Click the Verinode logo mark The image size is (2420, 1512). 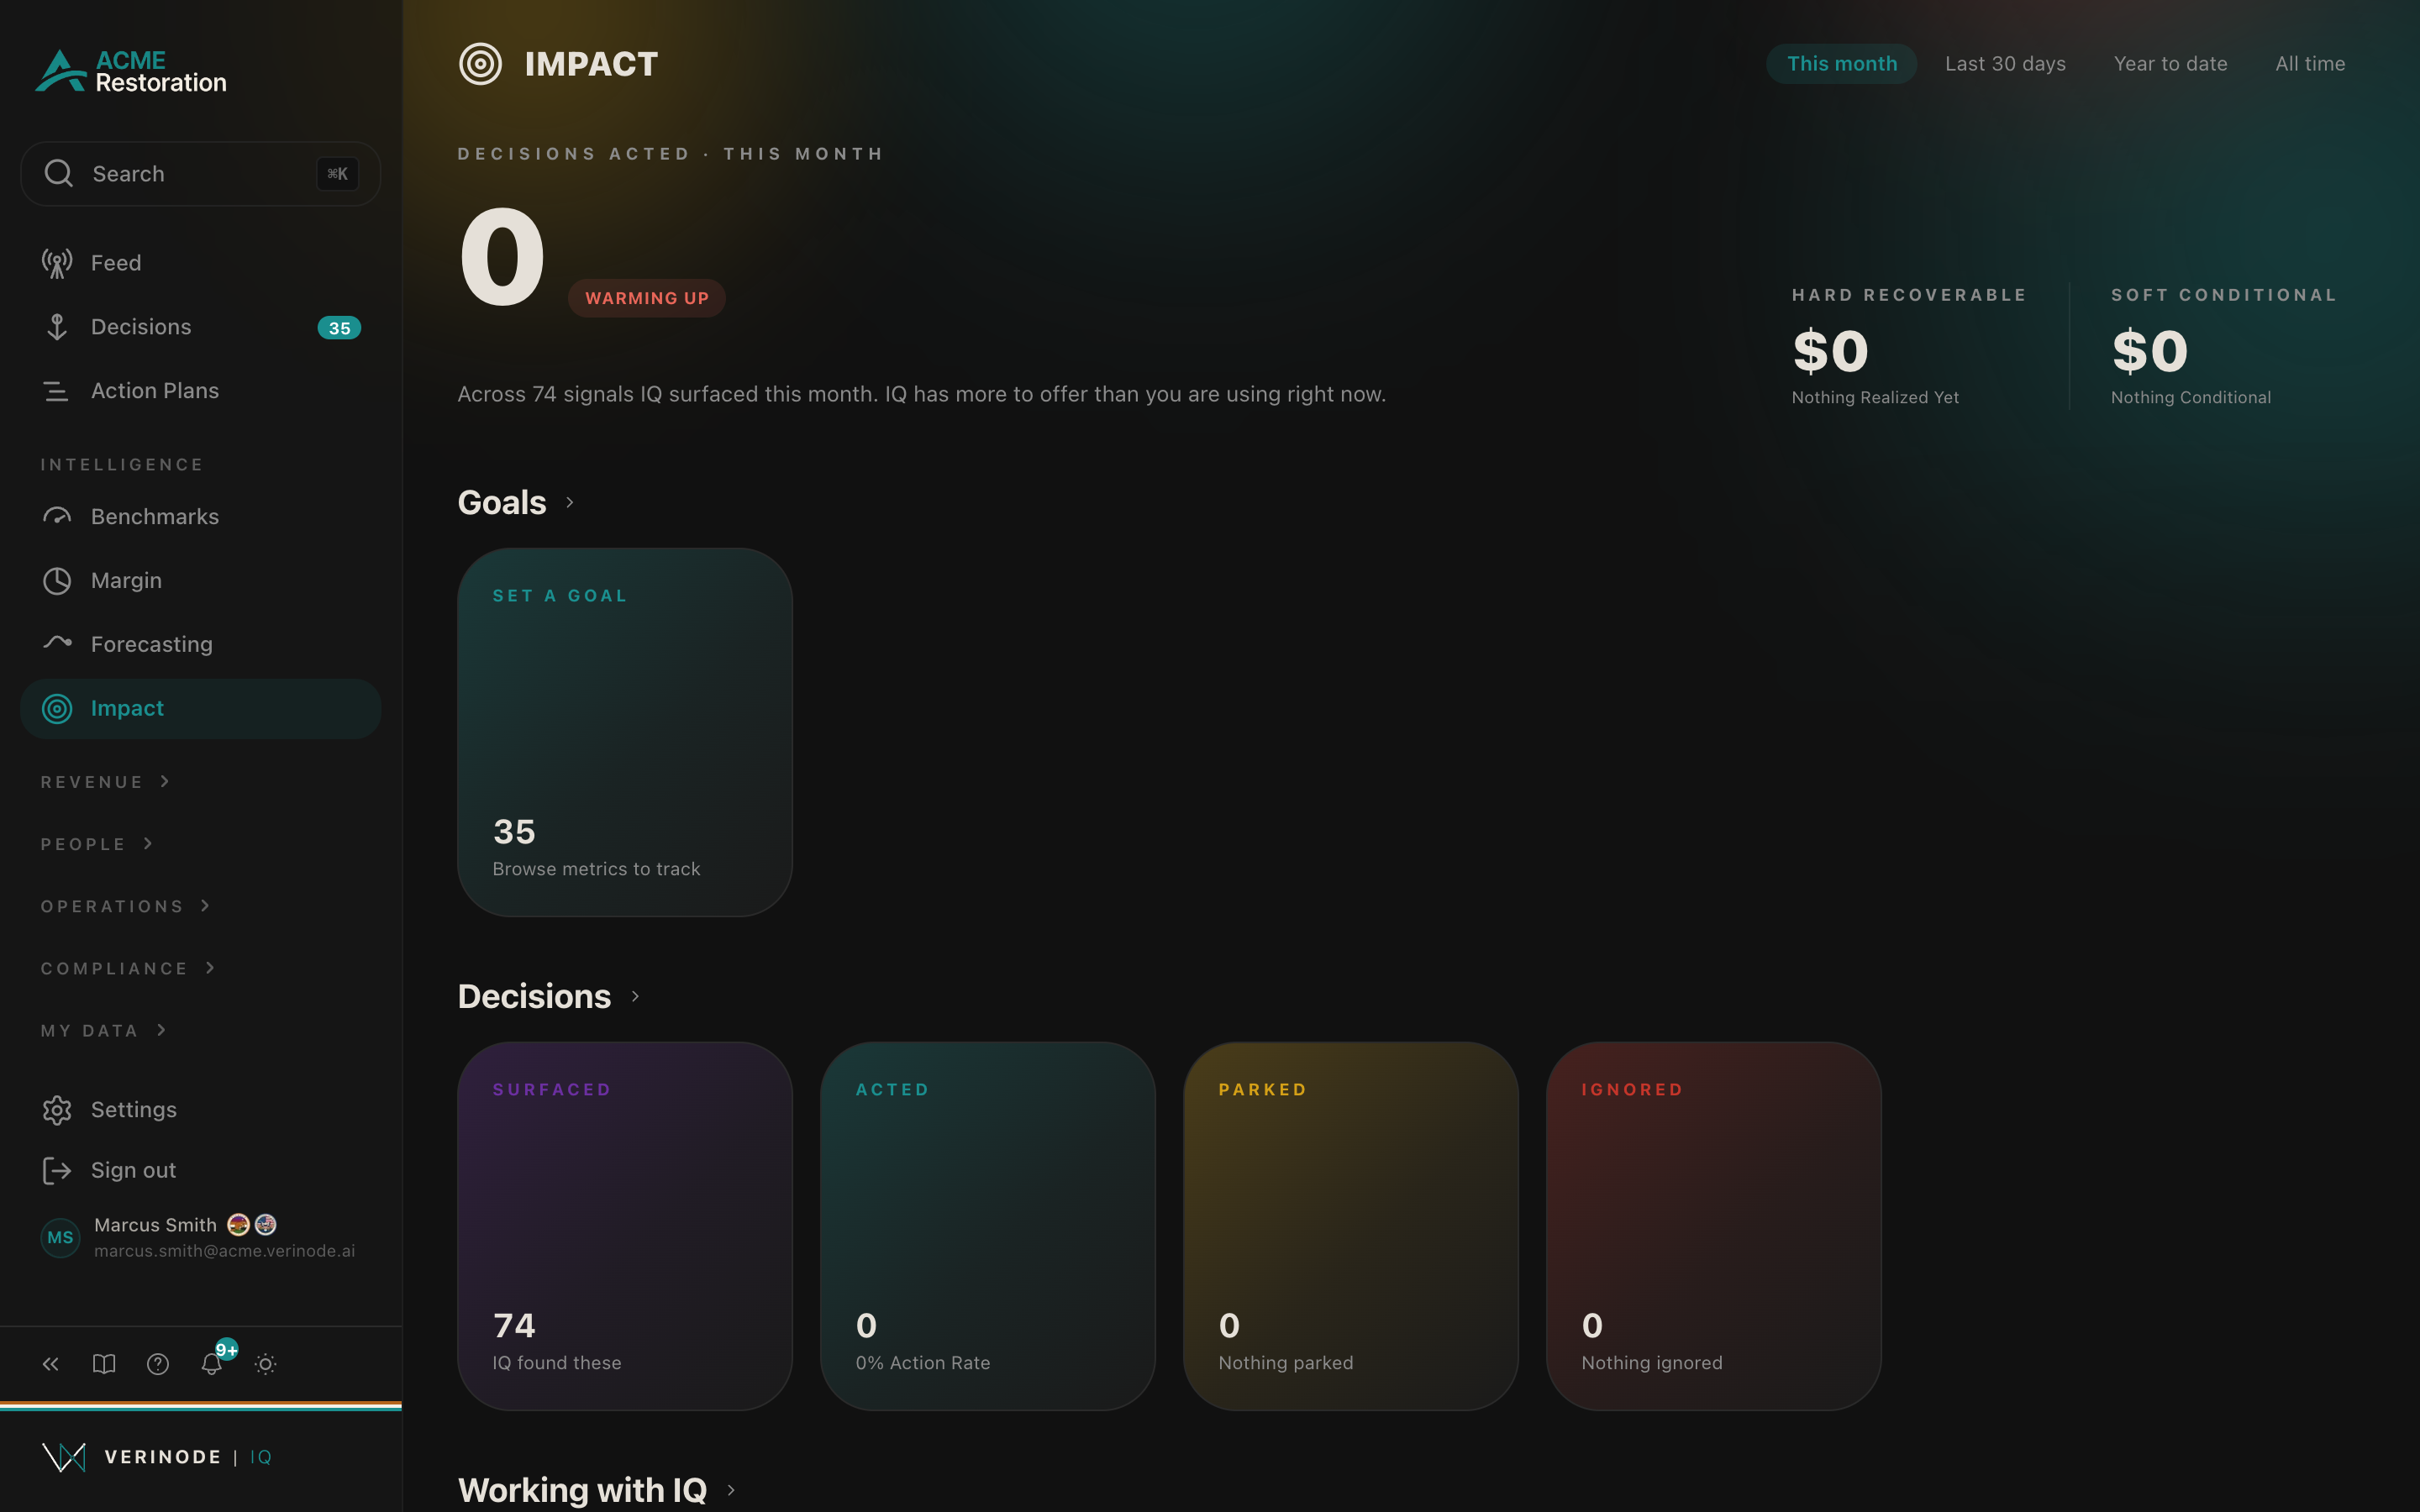pos(64,1457)
